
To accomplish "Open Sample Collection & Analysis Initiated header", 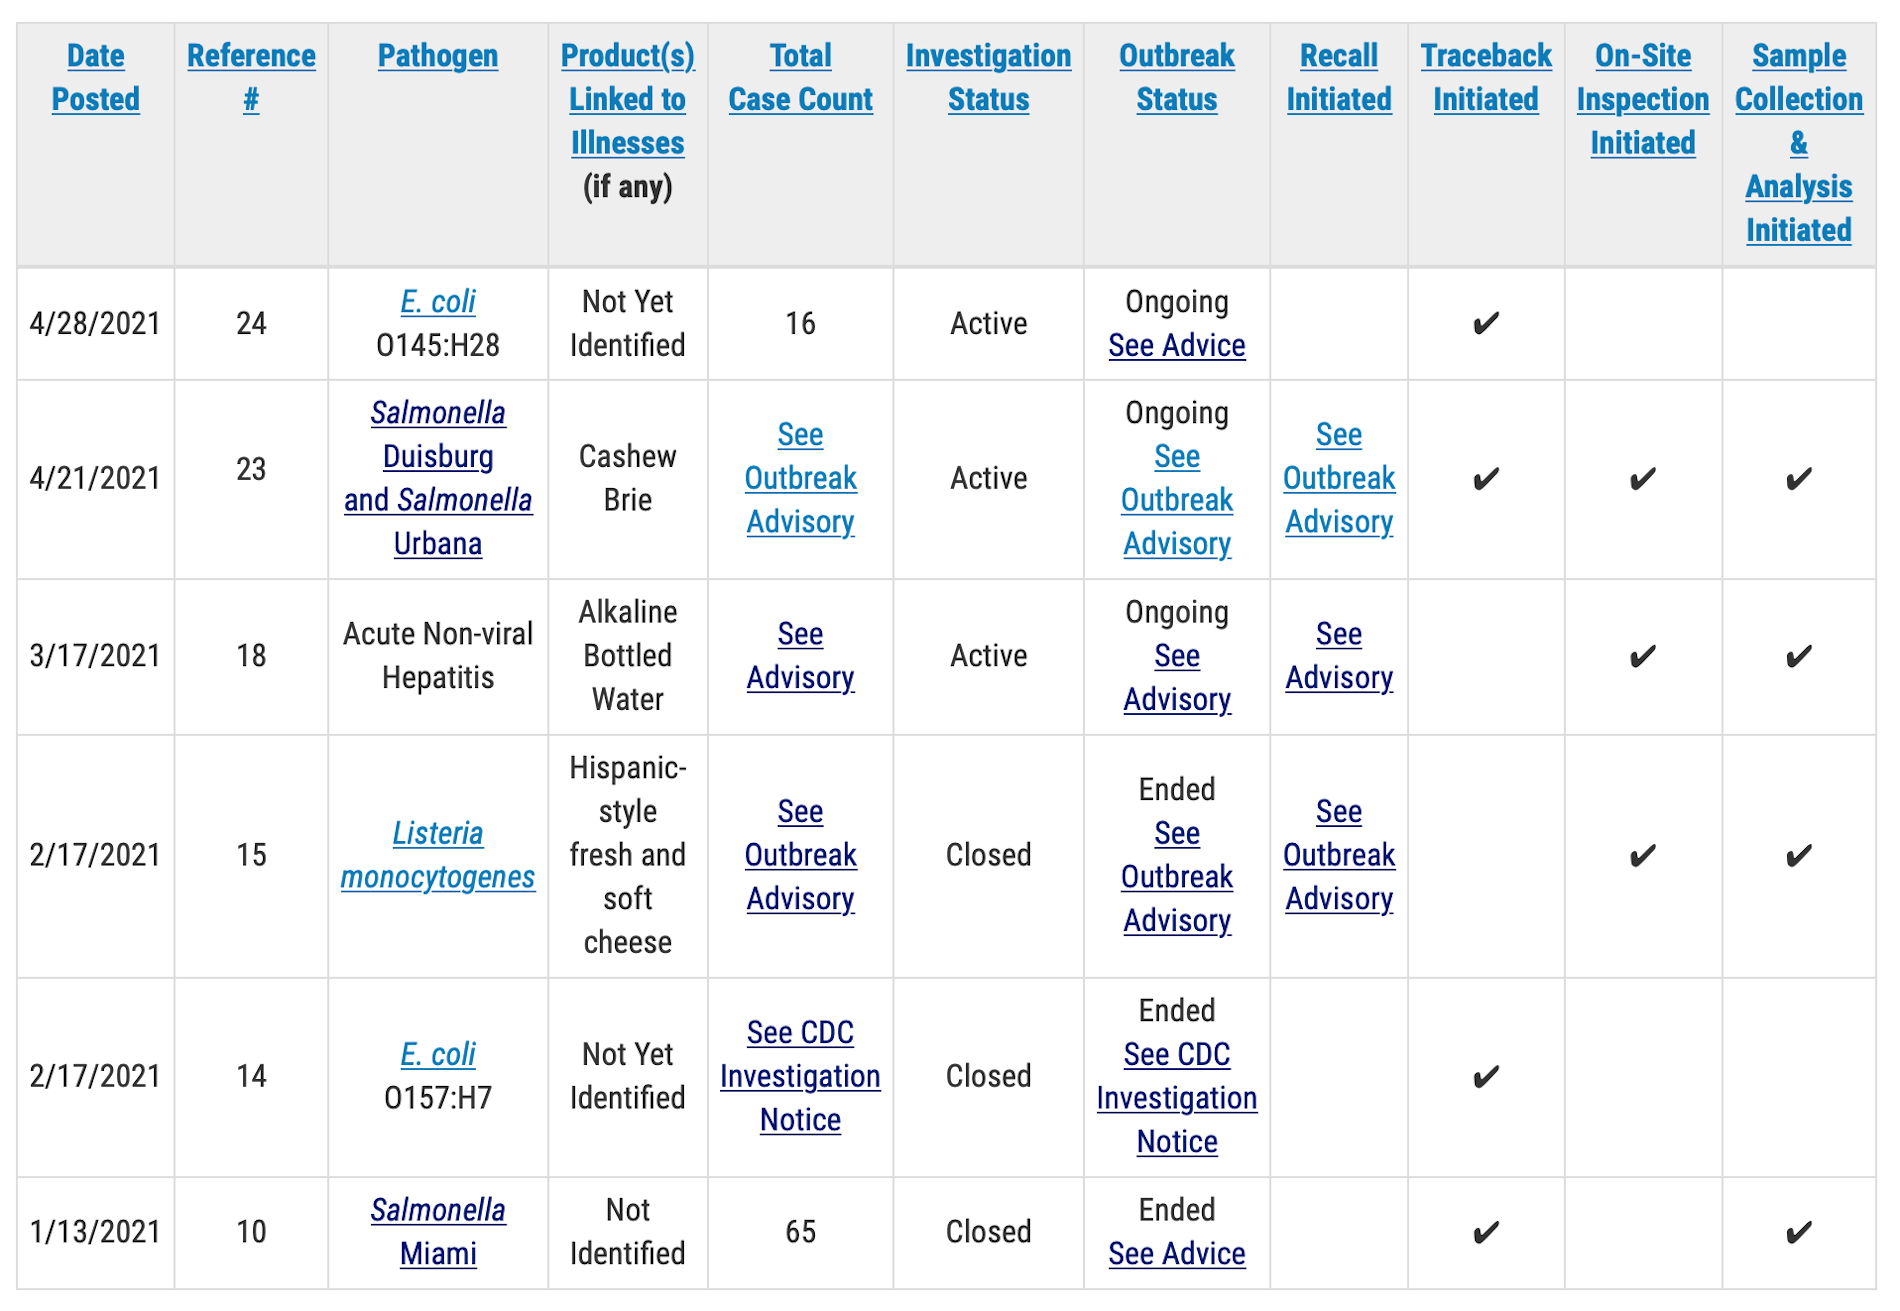I will (x=1798, y=142).
